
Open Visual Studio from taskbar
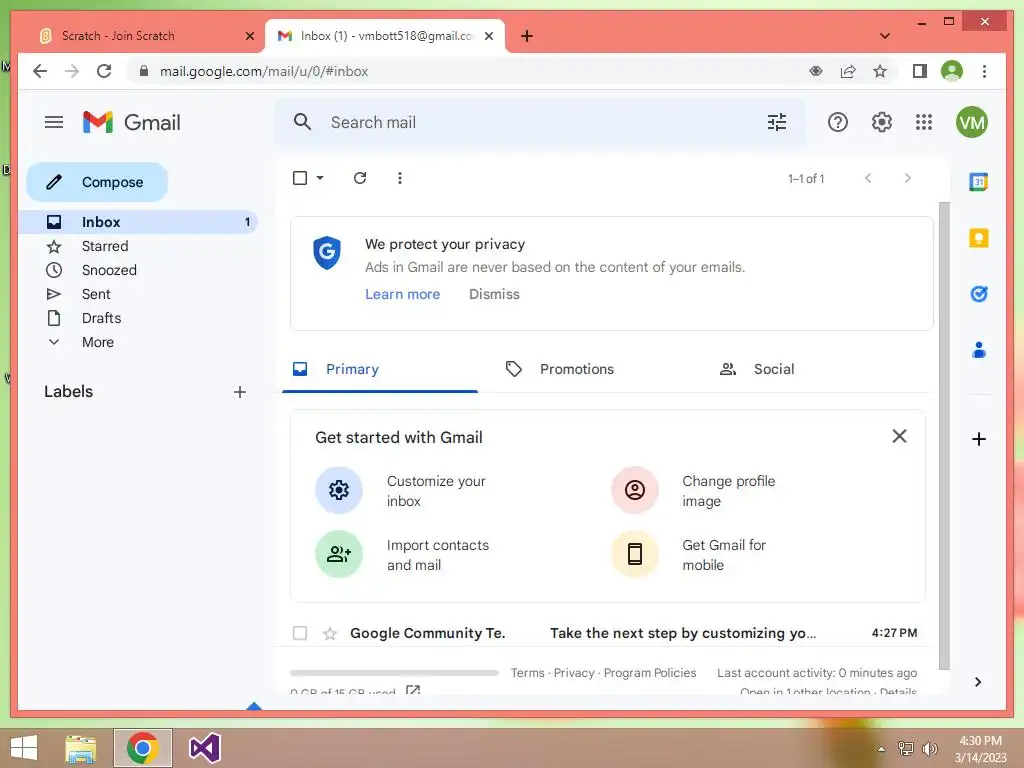pos(204,748)
